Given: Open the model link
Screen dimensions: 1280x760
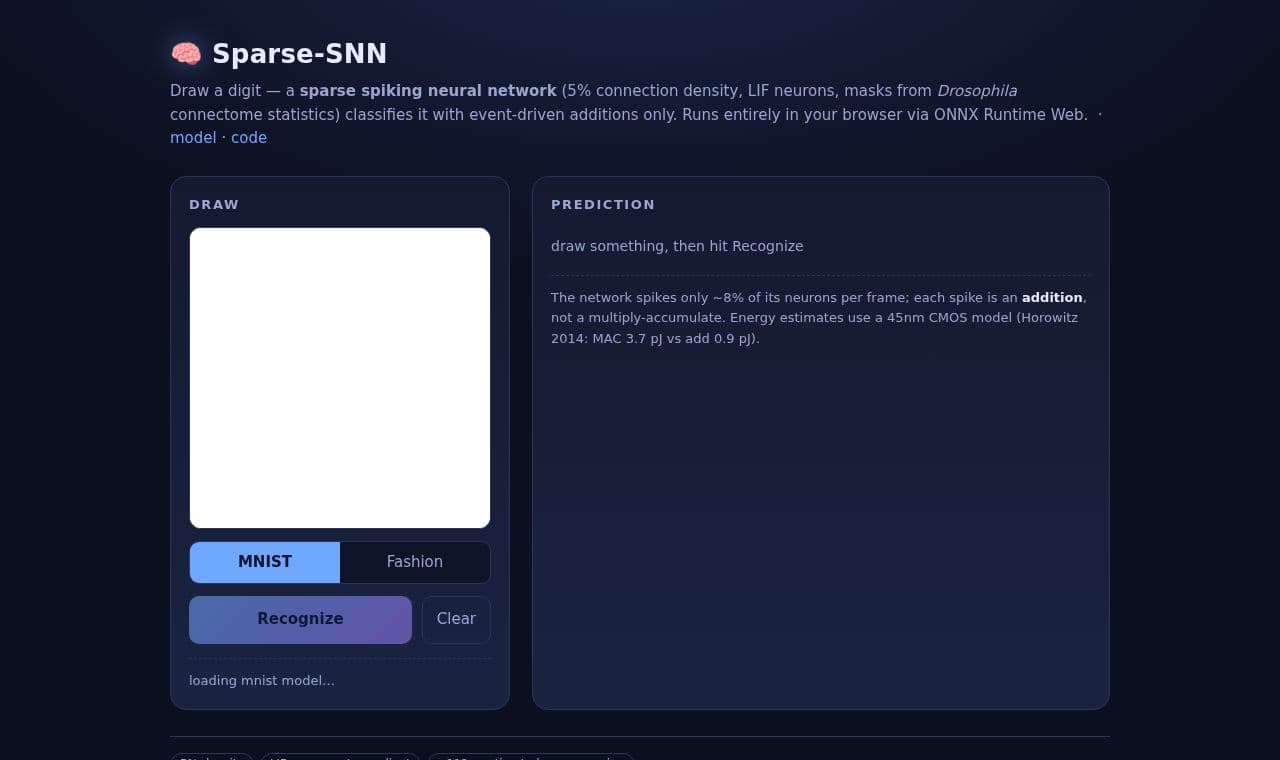Looking at the screenshot, I should [193, 138].
